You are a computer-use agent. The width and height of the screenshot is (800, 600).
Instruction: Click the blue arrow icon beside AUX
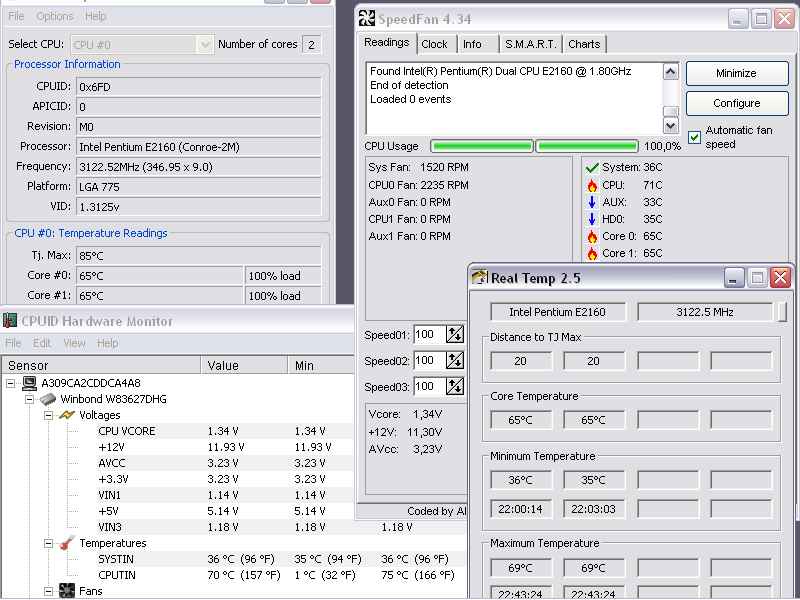[592, 202]
